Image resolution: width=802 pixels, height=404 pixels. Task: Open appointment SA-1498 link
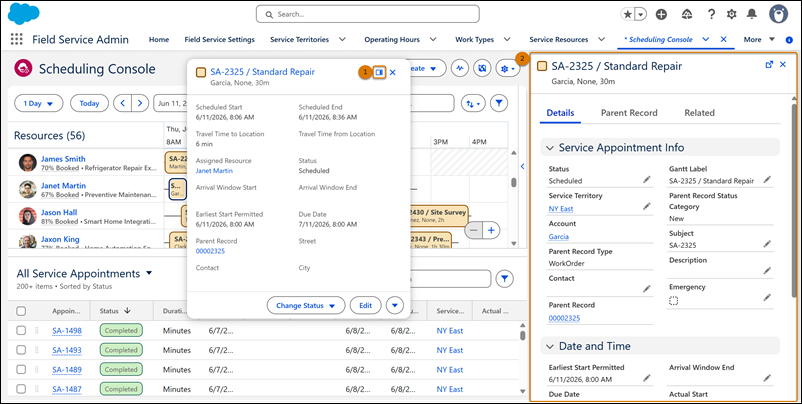pos(66,331)
